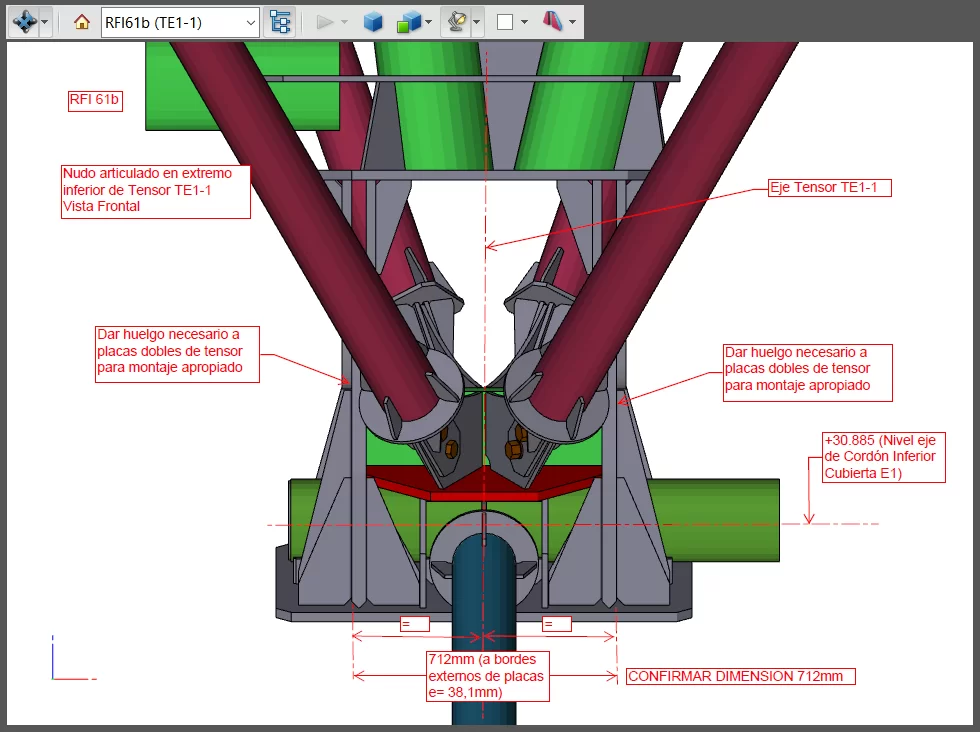Open the model render mode dropdown arrow

pos(429,22)
